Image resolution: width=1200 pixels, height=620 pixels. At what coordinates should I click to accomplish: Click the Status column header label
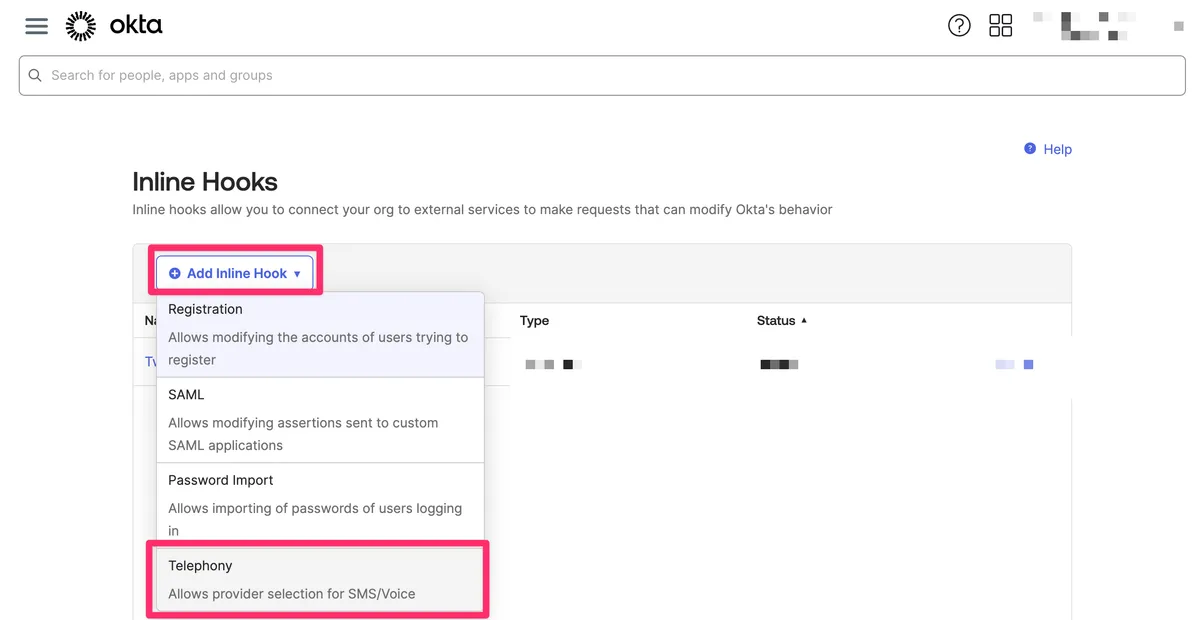(x=776, y=321)
